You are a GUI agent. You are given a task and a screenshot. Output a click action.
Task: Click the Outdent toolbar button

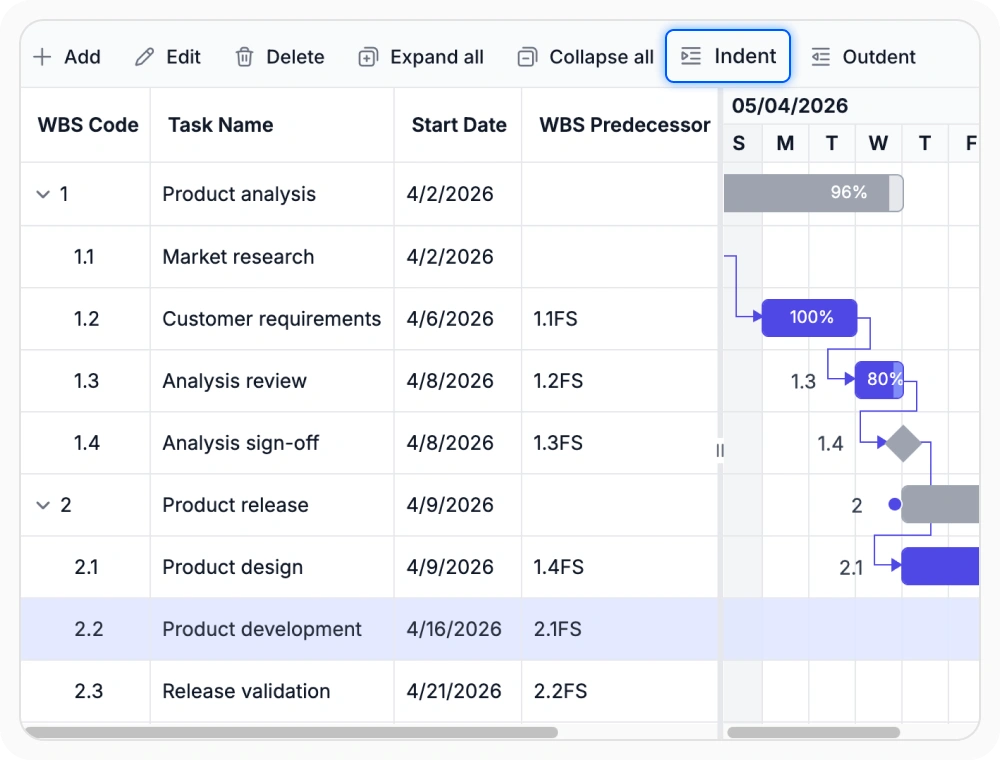(x=864, y=57)
